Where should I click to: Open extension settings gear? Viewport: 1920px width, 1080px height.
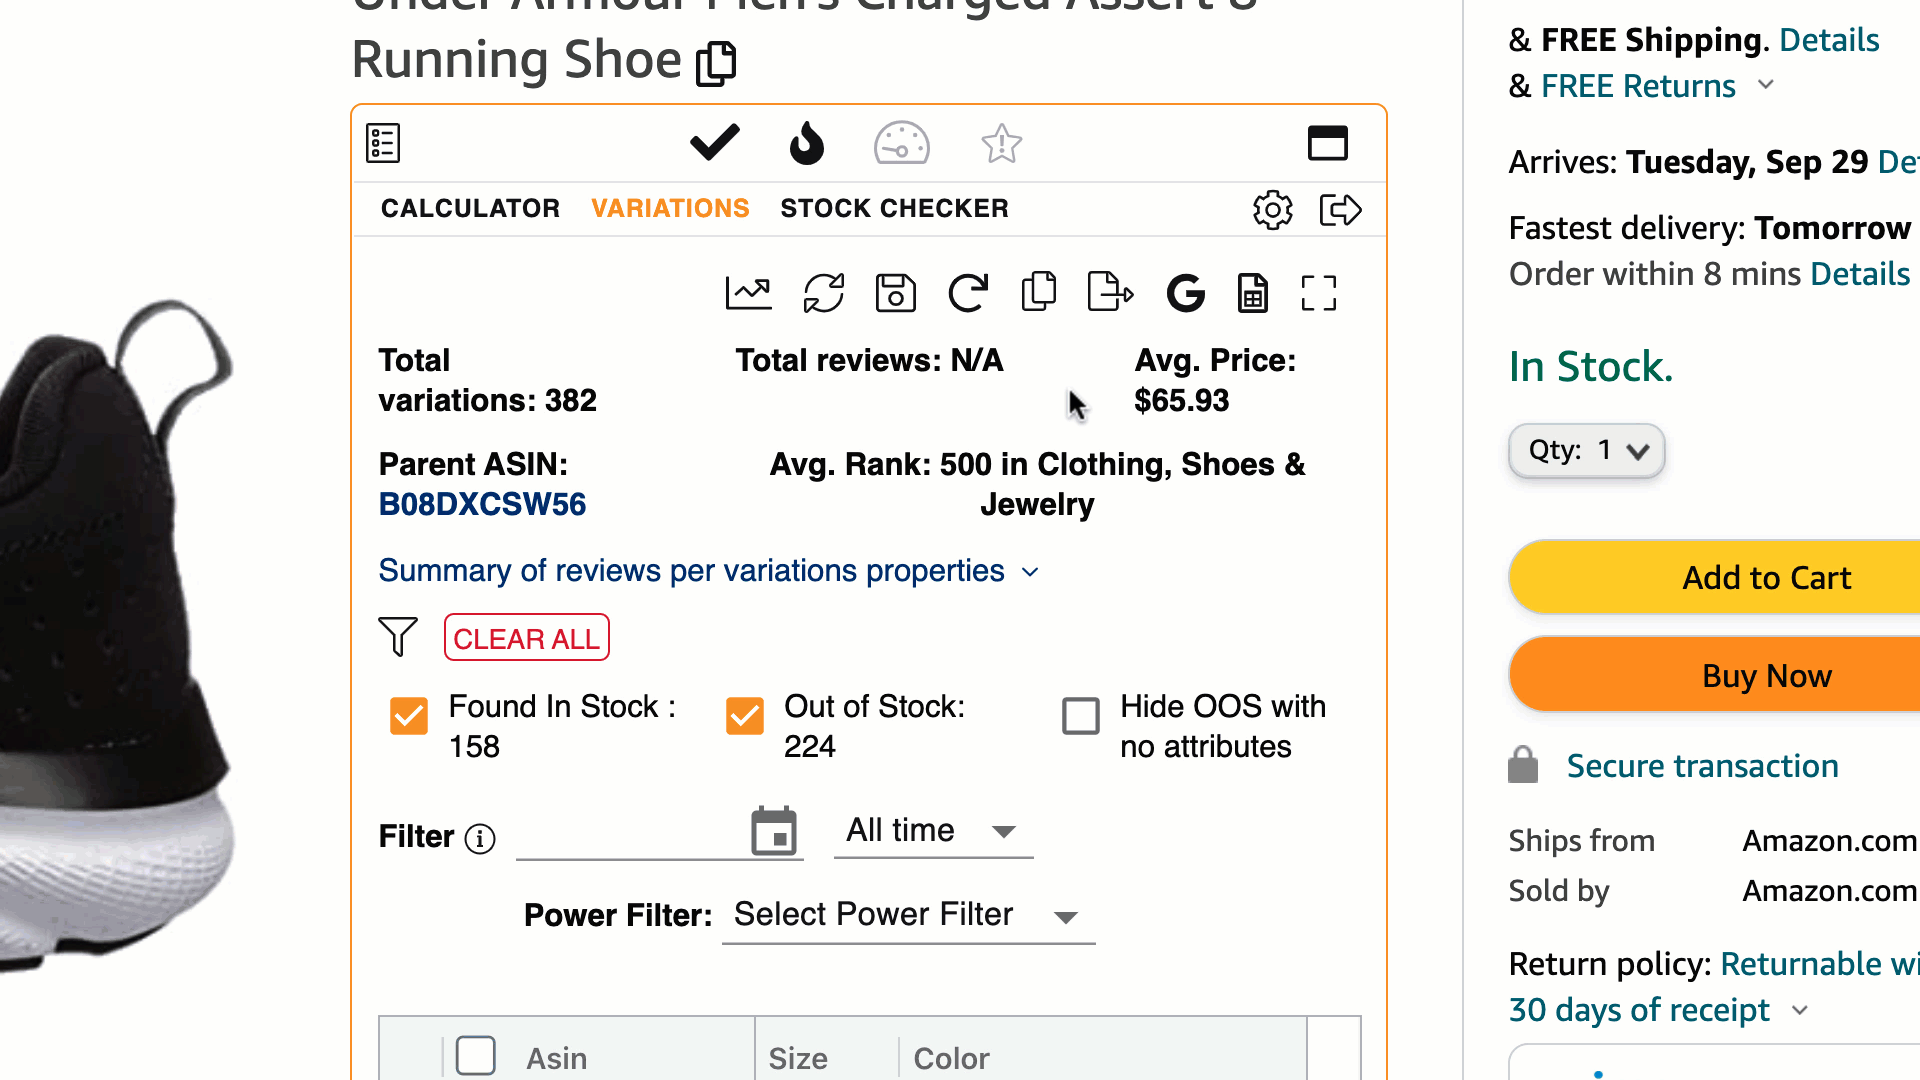(x=1273, y=210)
